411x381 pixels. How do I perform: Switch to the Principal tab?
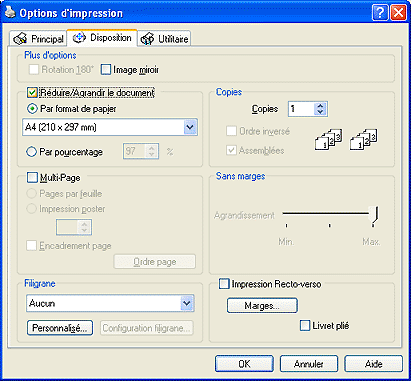tap(38, 39)
